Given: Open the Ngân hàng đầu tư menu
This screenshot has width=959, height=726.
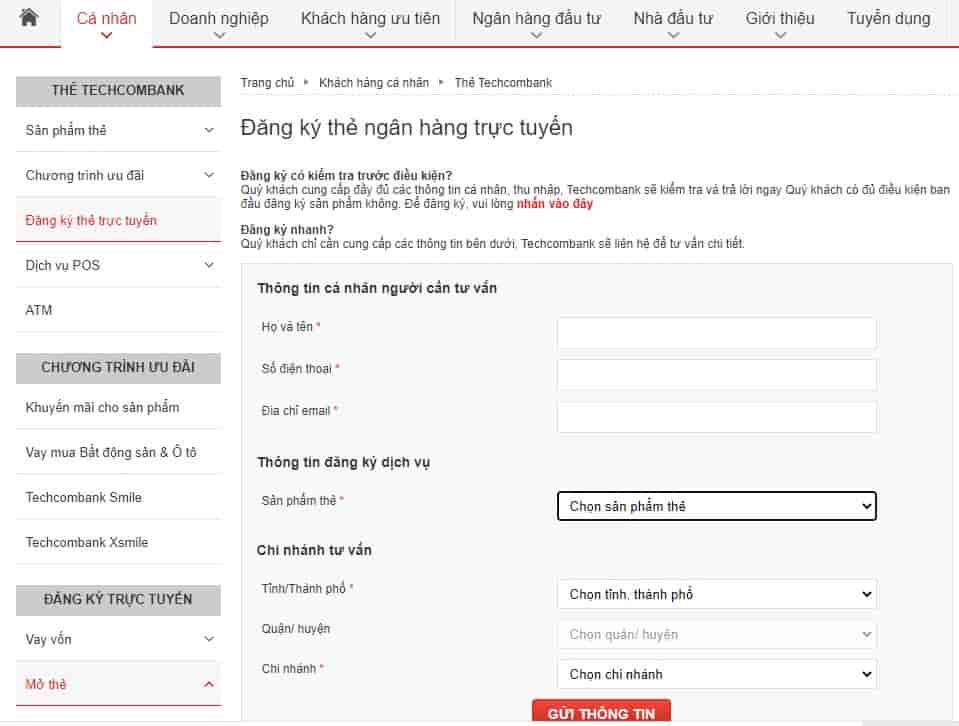Looking at the screenshot, I should pyautogui.click(x=536, y=19).
